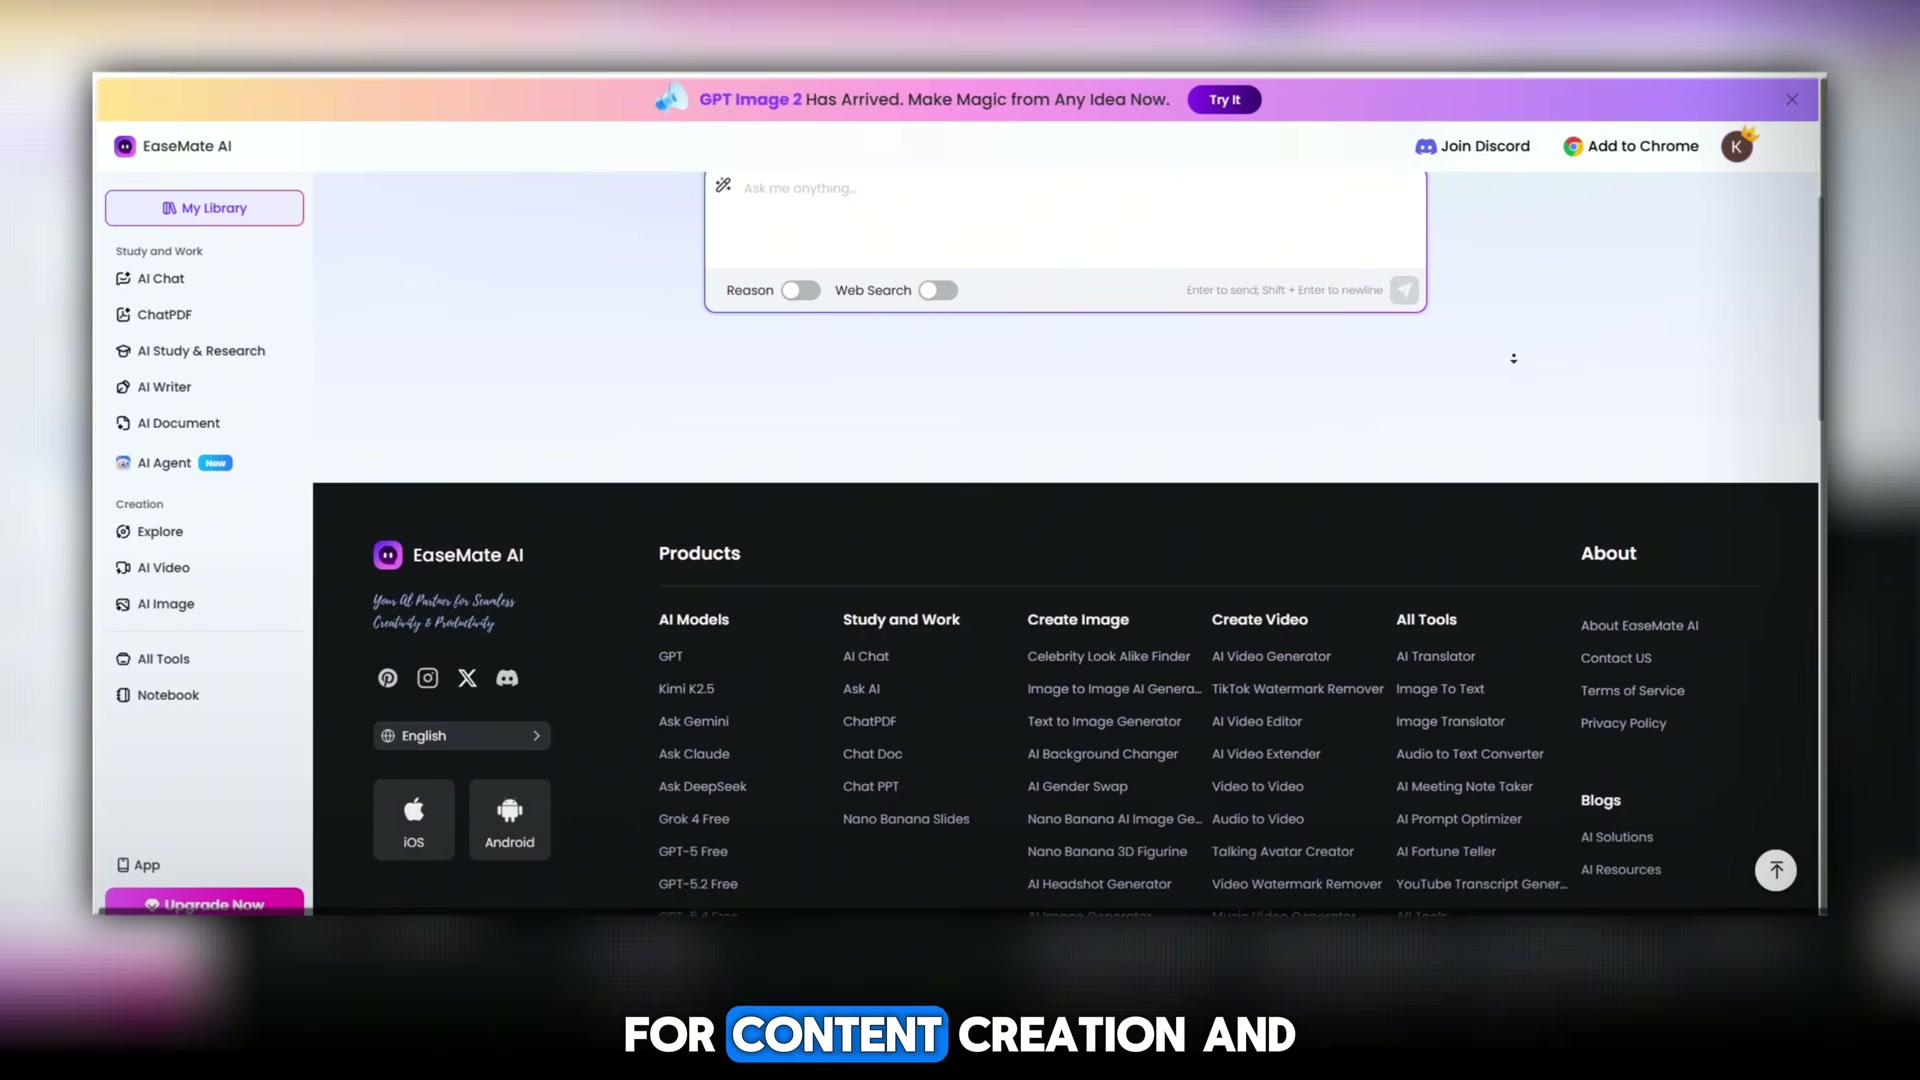Close the GPT Image 2 banner
Image resolution: width=1920 pixels, height=1080 pixels.
point(1792,100)
